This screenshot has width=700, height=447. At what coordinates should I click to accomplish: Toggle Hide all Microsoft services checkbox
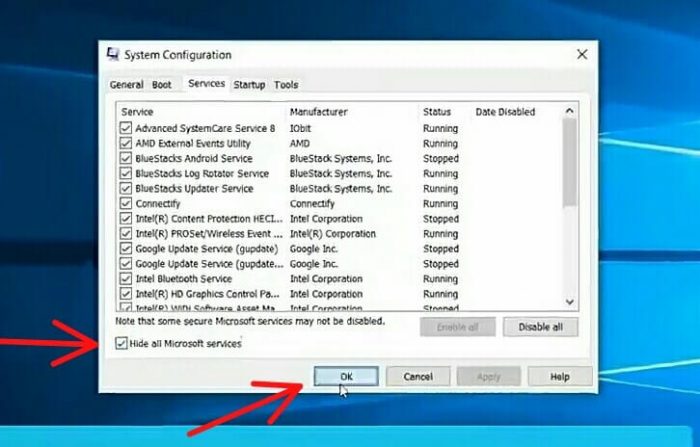point(121,343)
